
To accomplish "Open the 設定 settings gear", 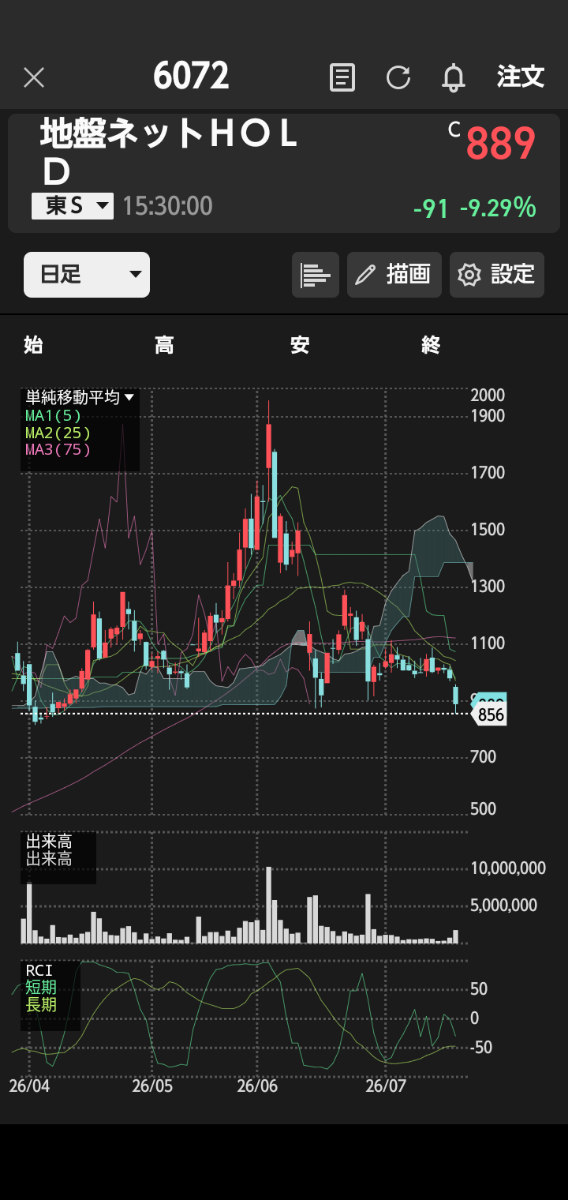I will [x=497, y=275].
